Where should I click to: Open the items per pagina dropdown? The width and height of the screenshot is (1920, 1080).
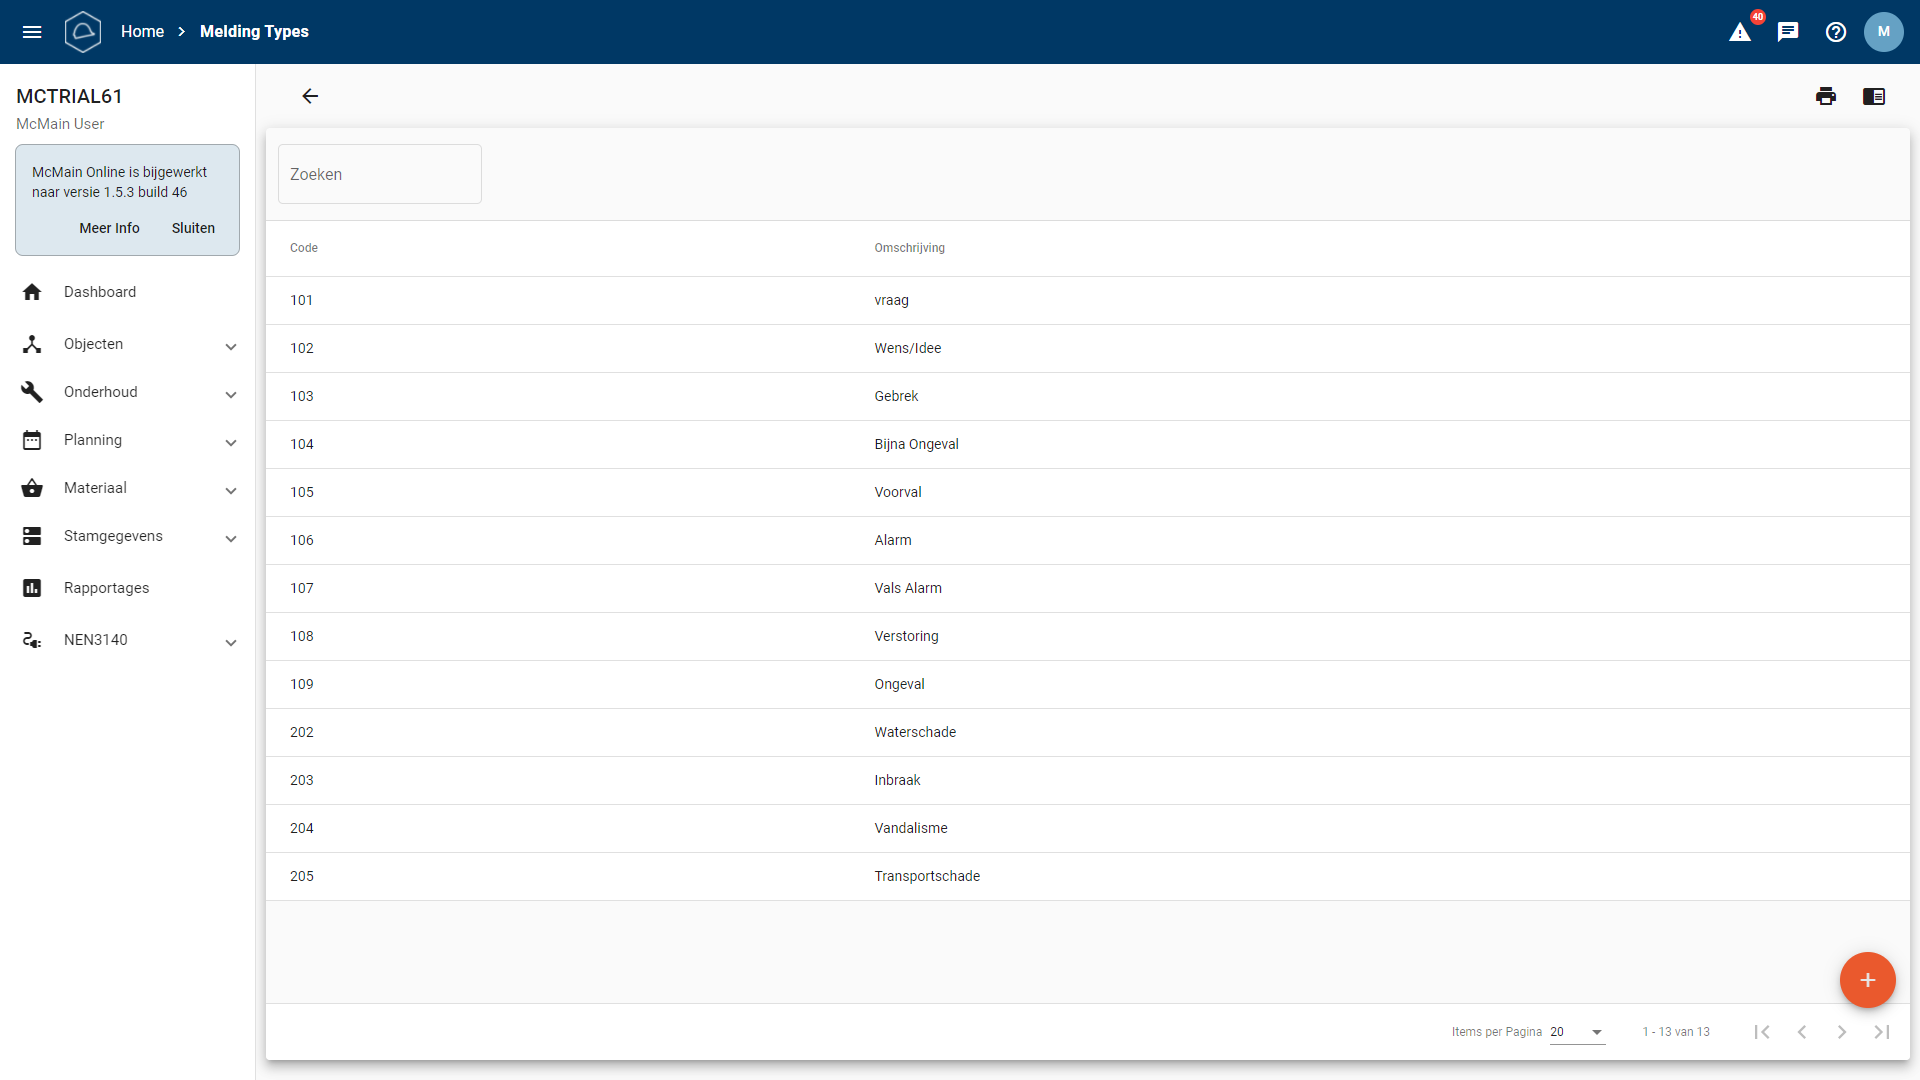(1577, 1032)
